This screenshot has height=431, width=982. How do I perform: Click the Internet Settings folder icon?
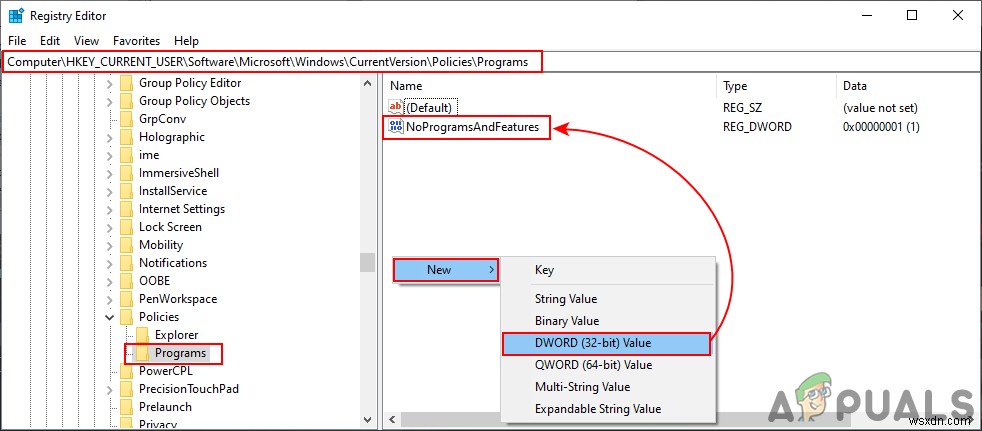tap(127, 209)
